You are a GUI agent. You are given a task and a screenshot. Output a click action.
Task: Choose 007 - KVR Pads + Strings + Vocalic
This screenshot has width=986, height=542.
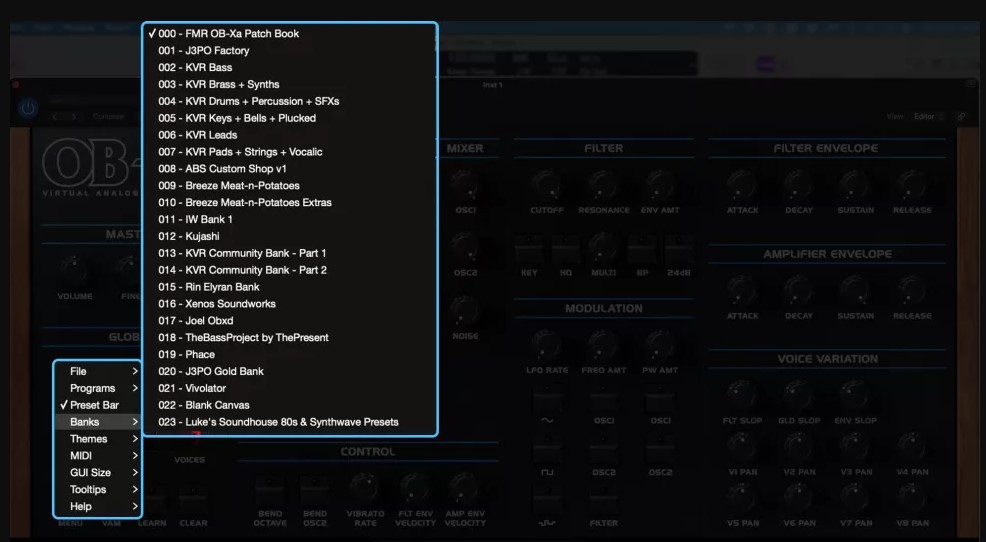290,152
